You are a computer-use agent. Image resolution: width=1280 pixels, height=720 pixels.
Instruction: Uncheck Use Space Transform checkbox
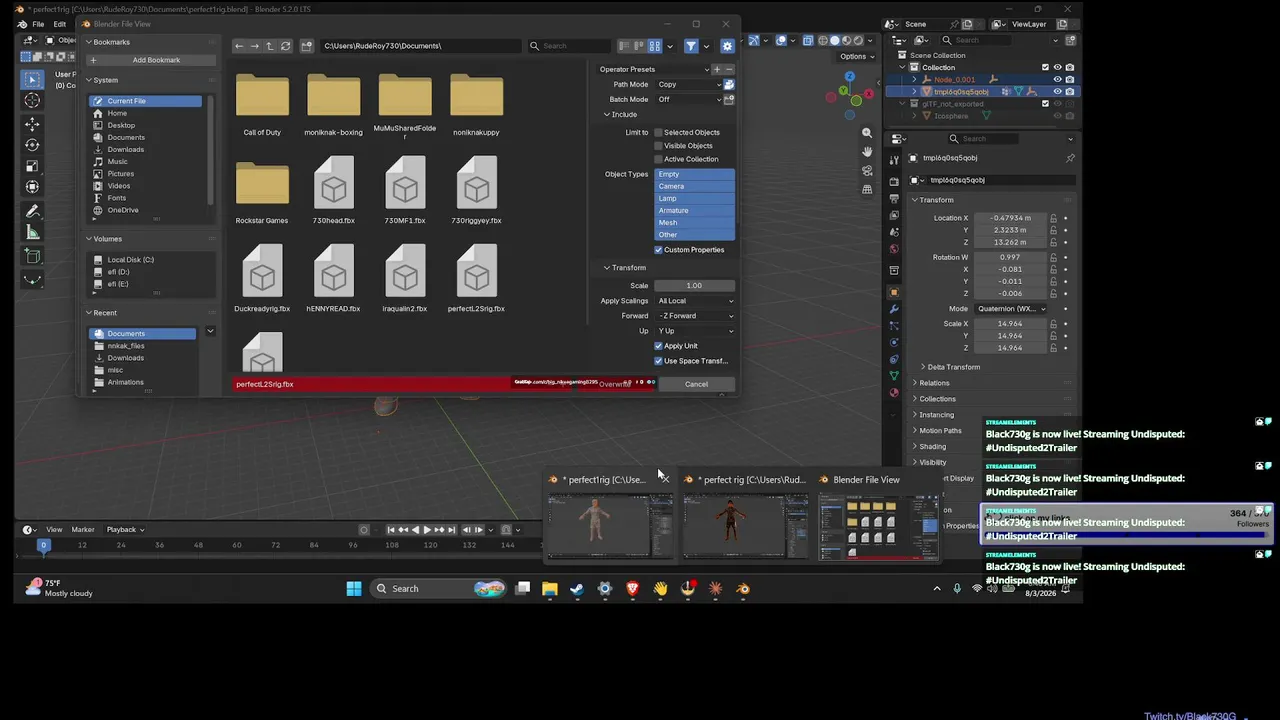click(658, 361)
